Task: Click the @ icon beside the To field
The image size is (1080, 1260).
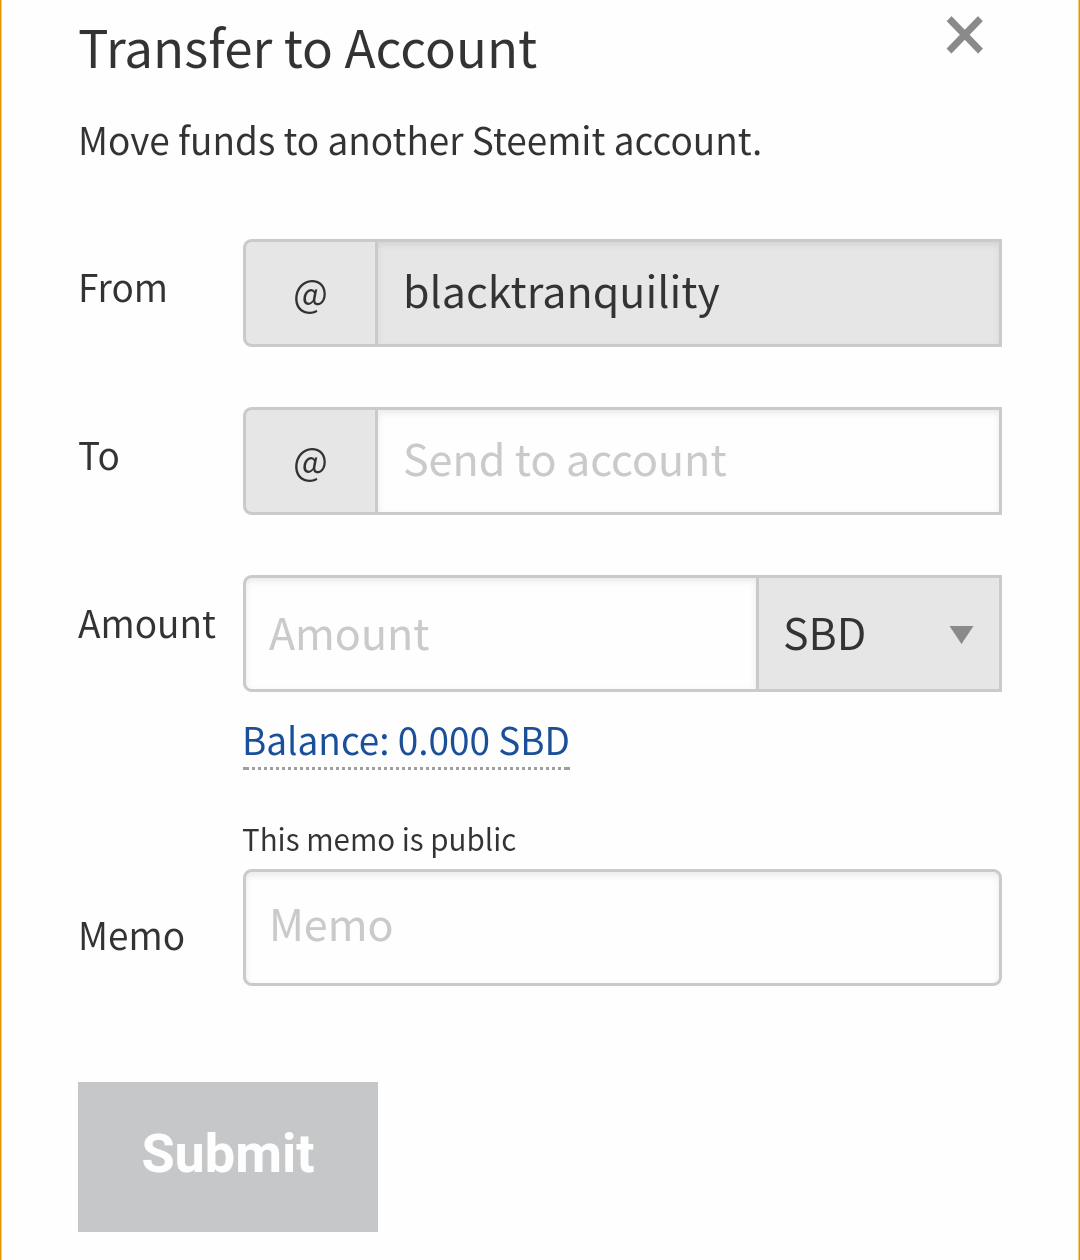Action: (310, 461)
